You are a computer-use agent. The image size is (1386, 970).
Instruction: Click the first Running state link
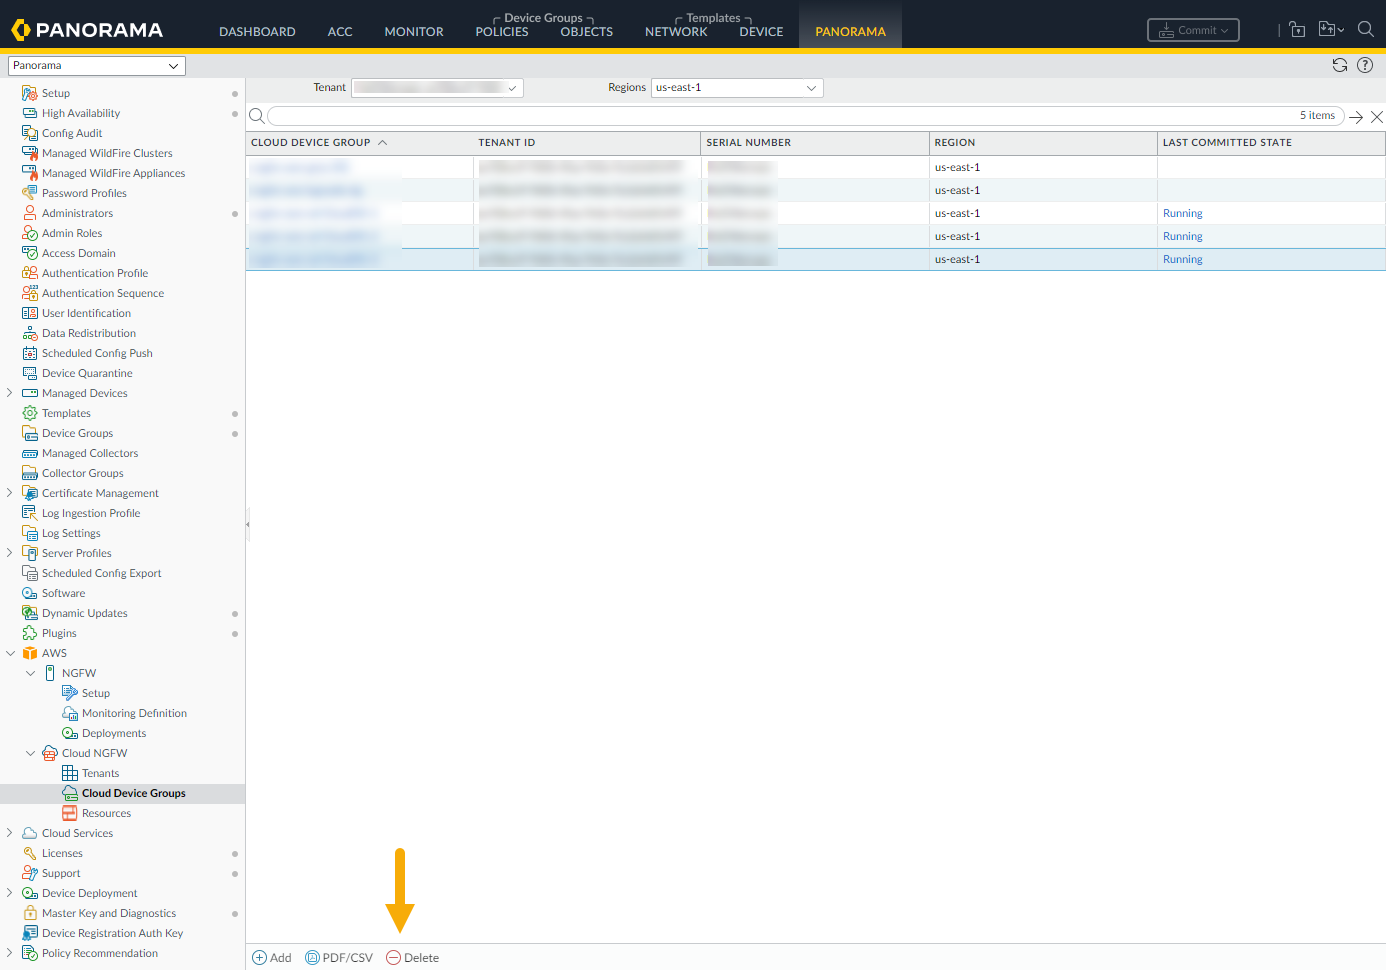1182,214
